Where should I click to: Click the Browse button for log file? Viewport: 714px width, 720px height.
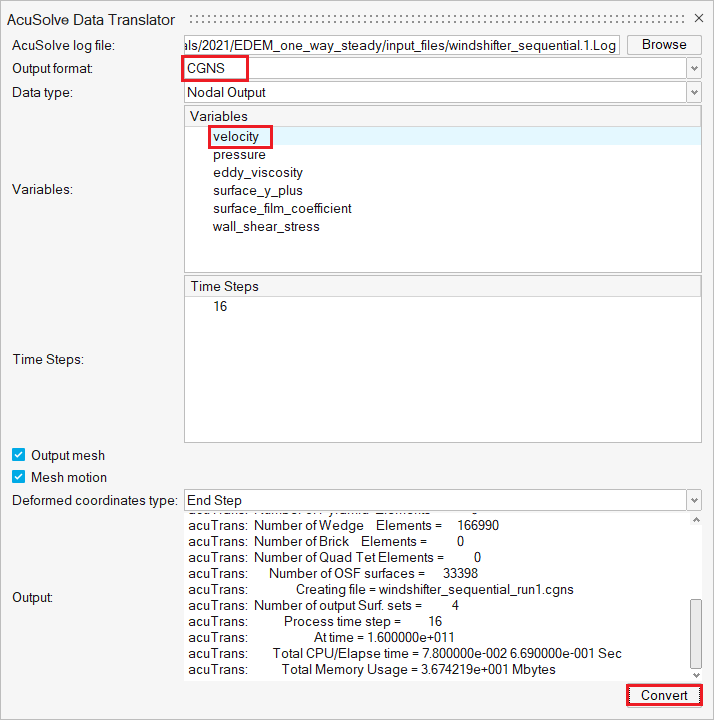664,45
